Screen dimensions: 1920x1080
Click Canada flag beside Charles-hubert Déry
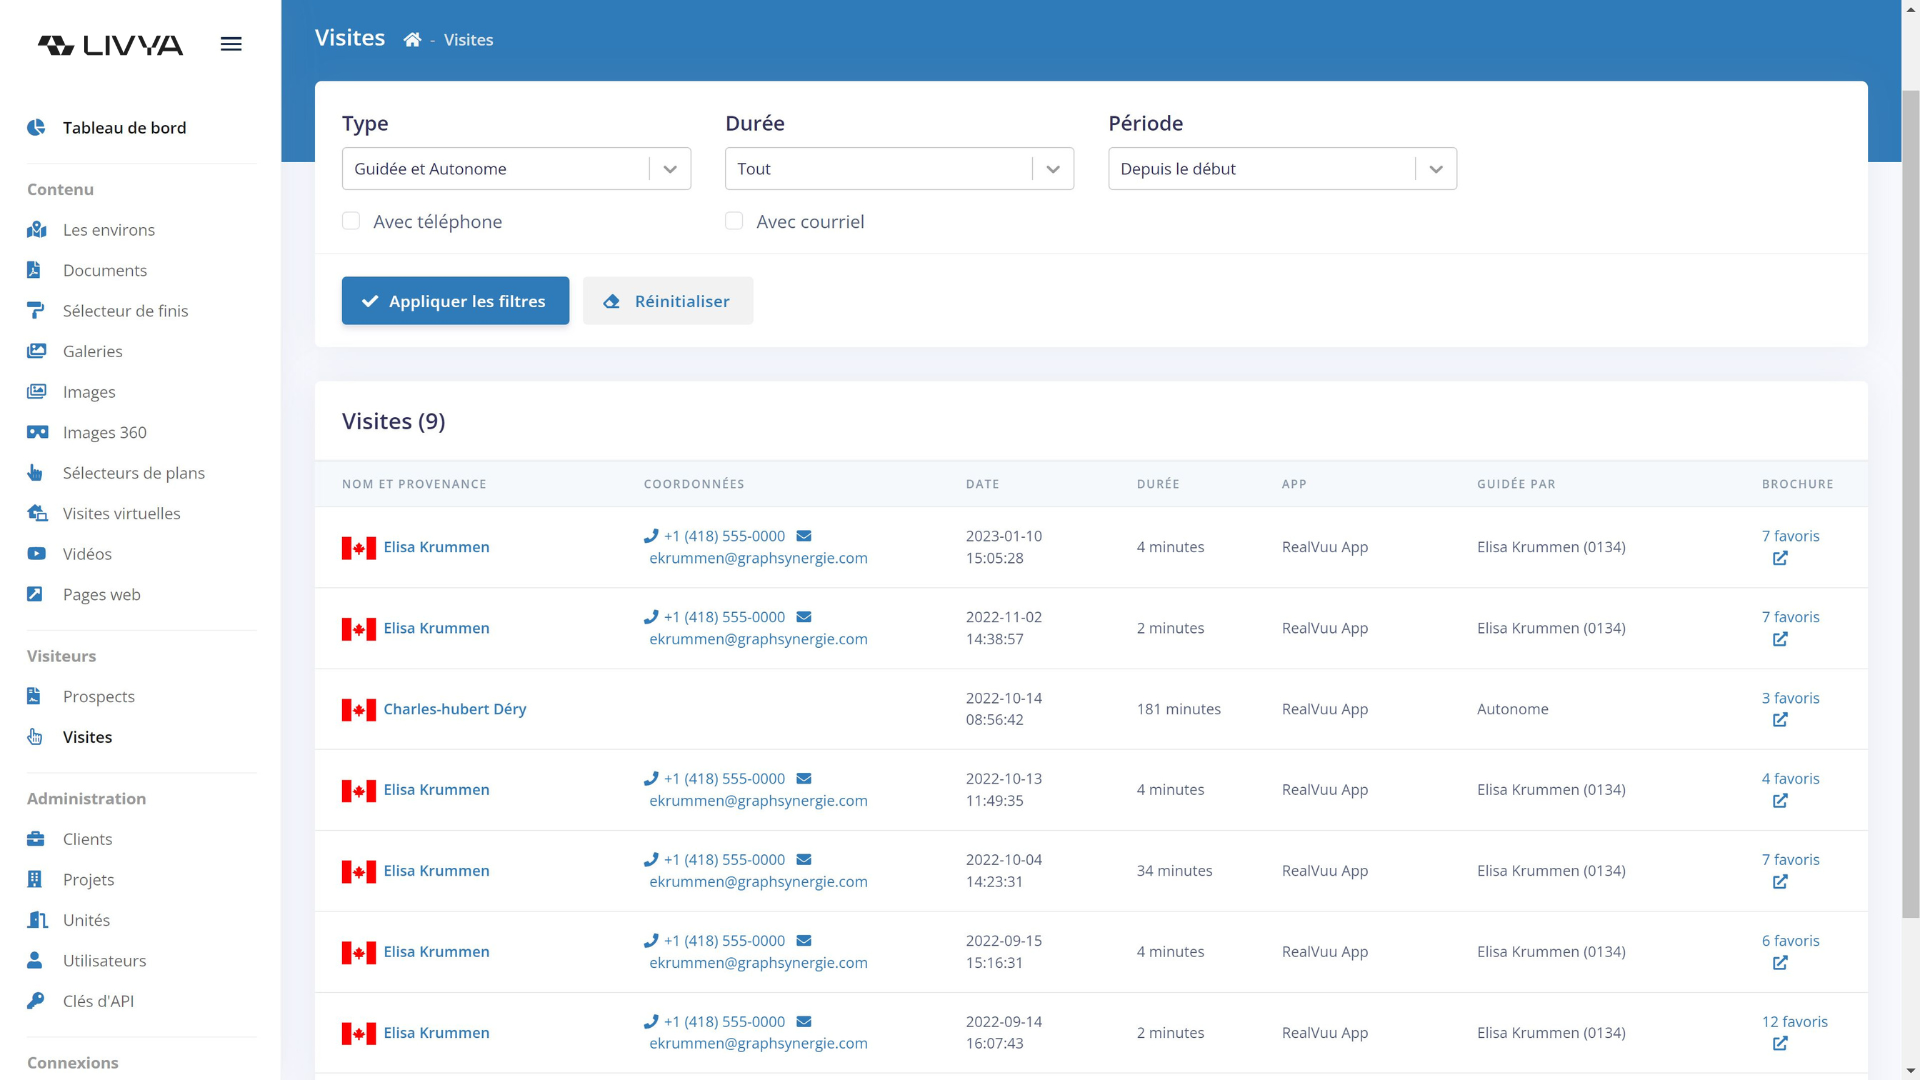(x=358, y=710)
